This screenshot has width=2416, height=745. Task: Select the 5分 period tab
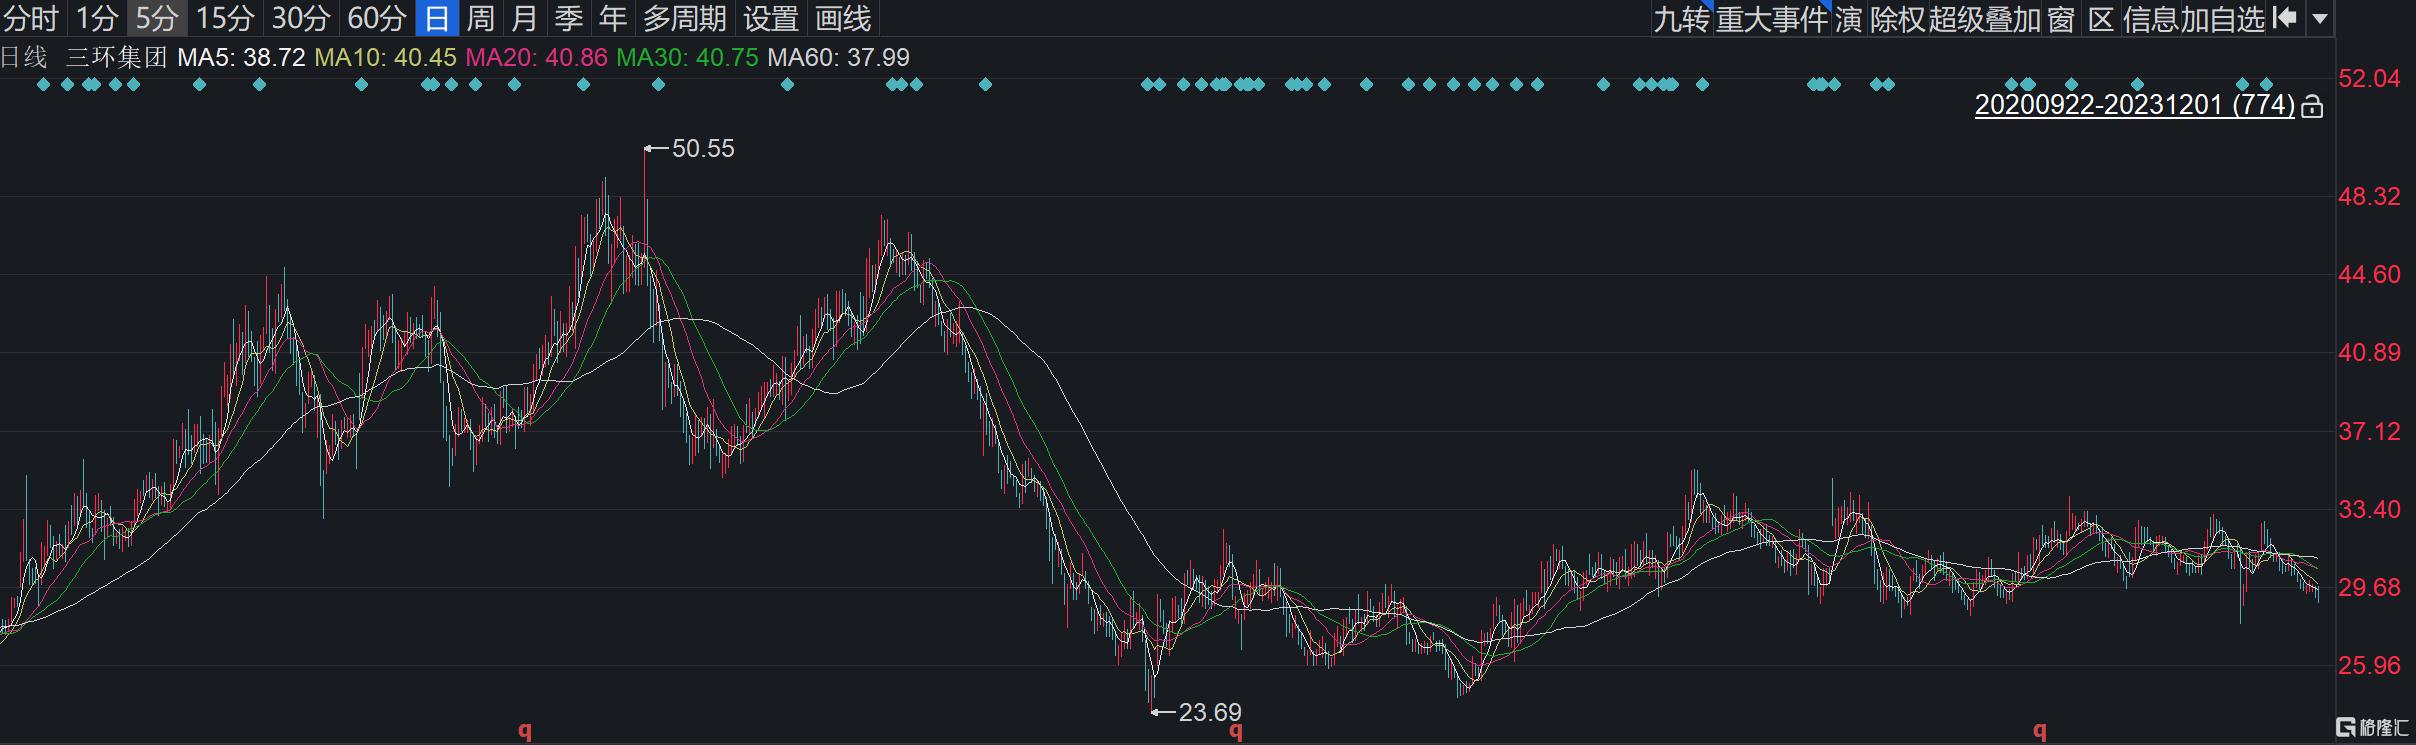tap(158, 18)
